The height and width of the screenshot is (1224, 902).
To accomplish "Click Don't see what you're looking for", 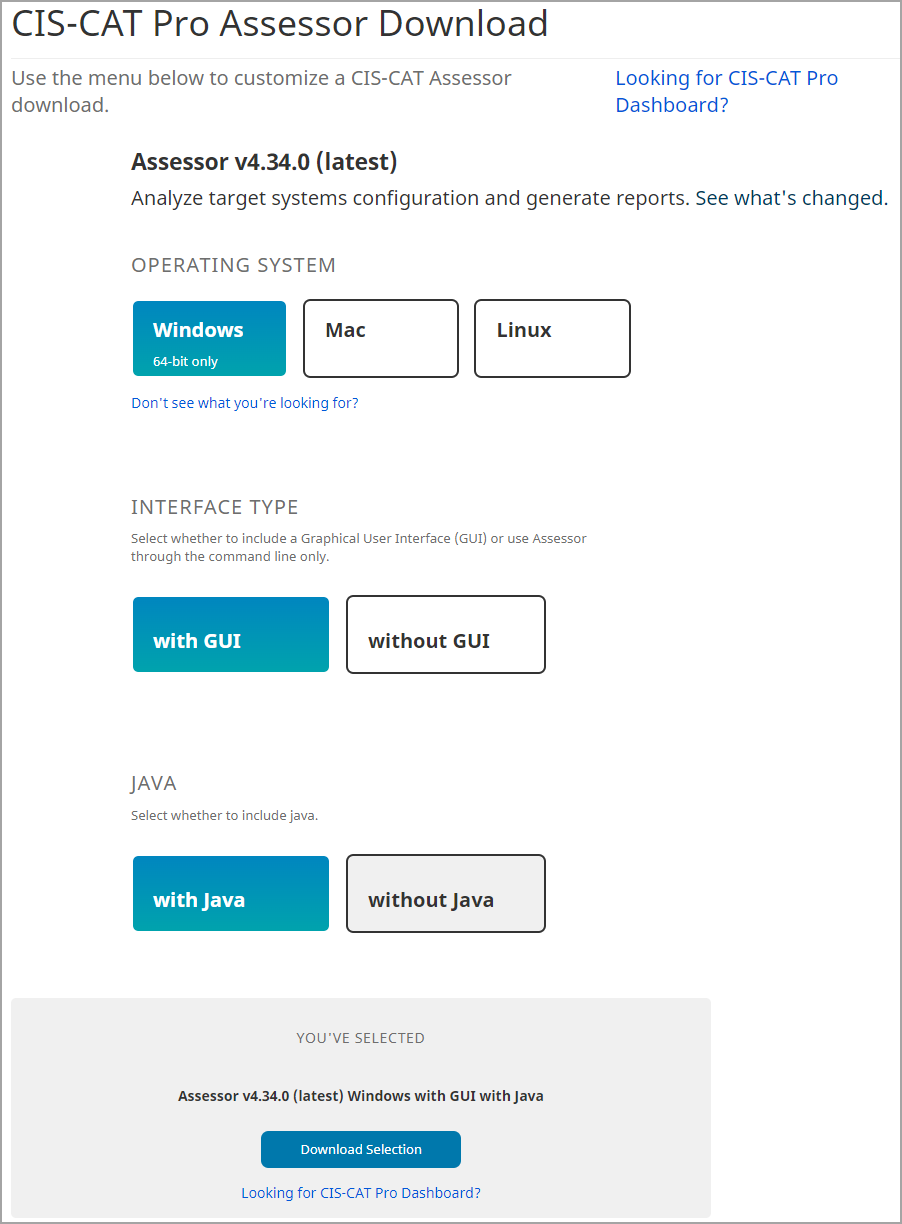I will (244, 402).
